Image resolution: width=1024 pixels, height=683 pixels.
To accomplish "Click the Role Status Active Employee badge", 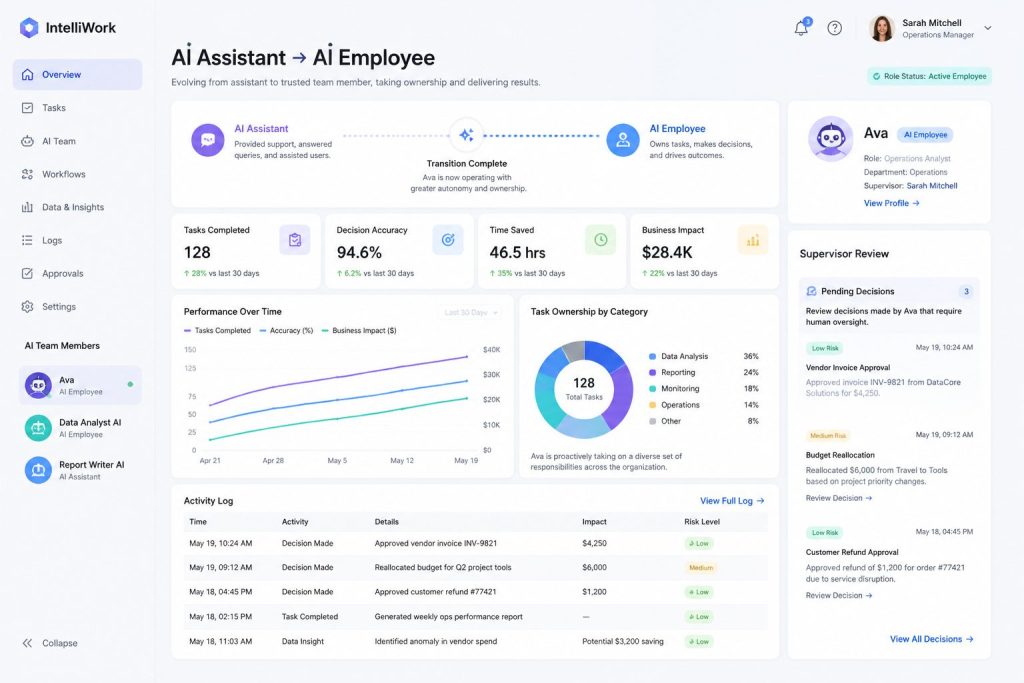I will (929, 76).
